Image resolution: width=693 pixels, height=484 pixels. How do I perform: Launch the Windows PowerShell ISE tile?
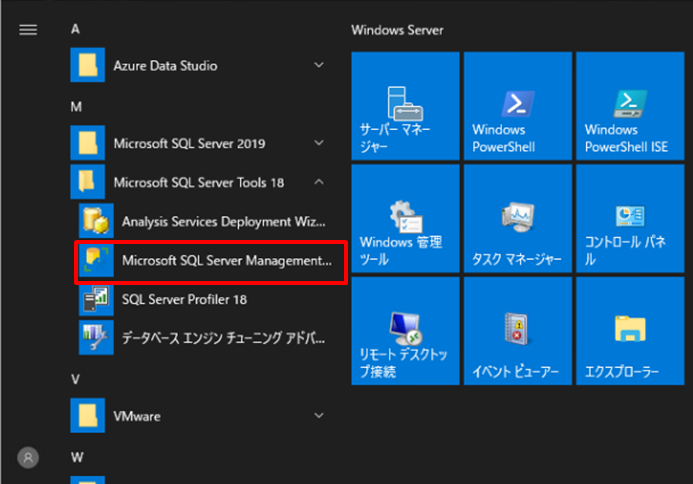tap(630, 106)
